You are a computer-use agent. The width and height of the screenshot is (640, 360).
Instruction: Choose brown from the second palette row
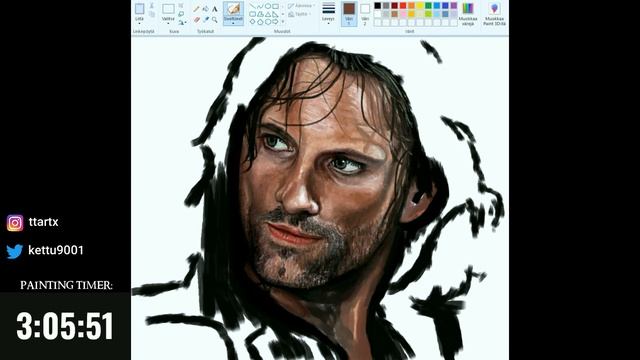[394, 14]
